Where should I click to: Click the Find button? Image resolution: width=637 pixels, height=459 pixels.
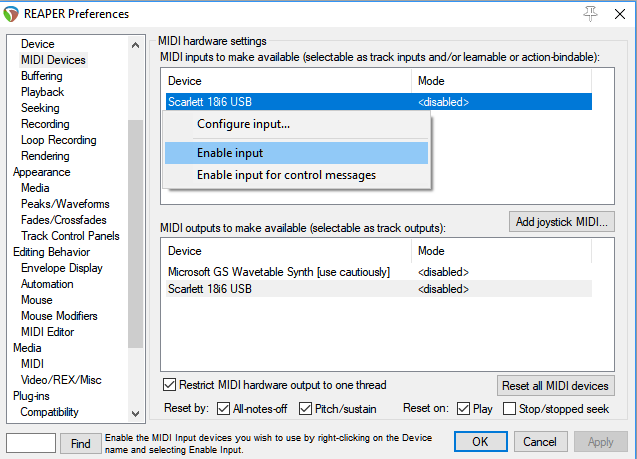pos(80,443)
